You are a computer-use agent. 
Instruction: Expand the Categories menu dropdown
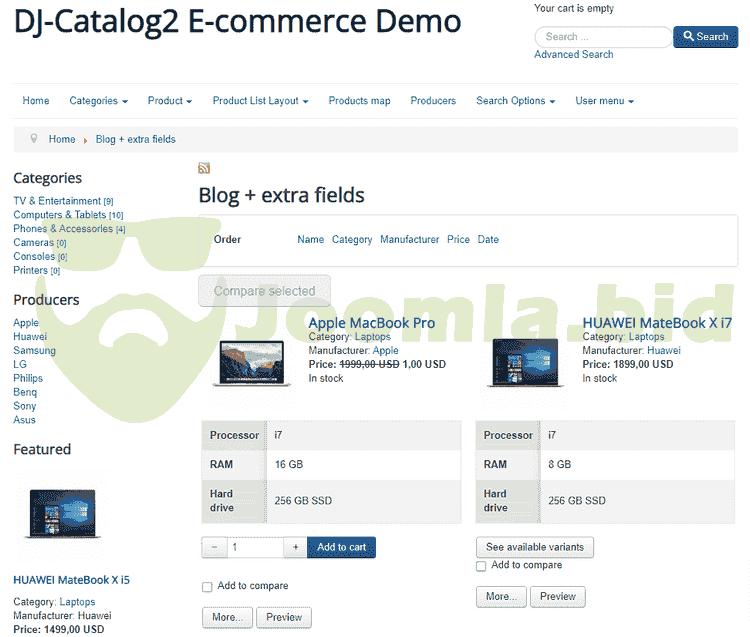tap(98, 101)
